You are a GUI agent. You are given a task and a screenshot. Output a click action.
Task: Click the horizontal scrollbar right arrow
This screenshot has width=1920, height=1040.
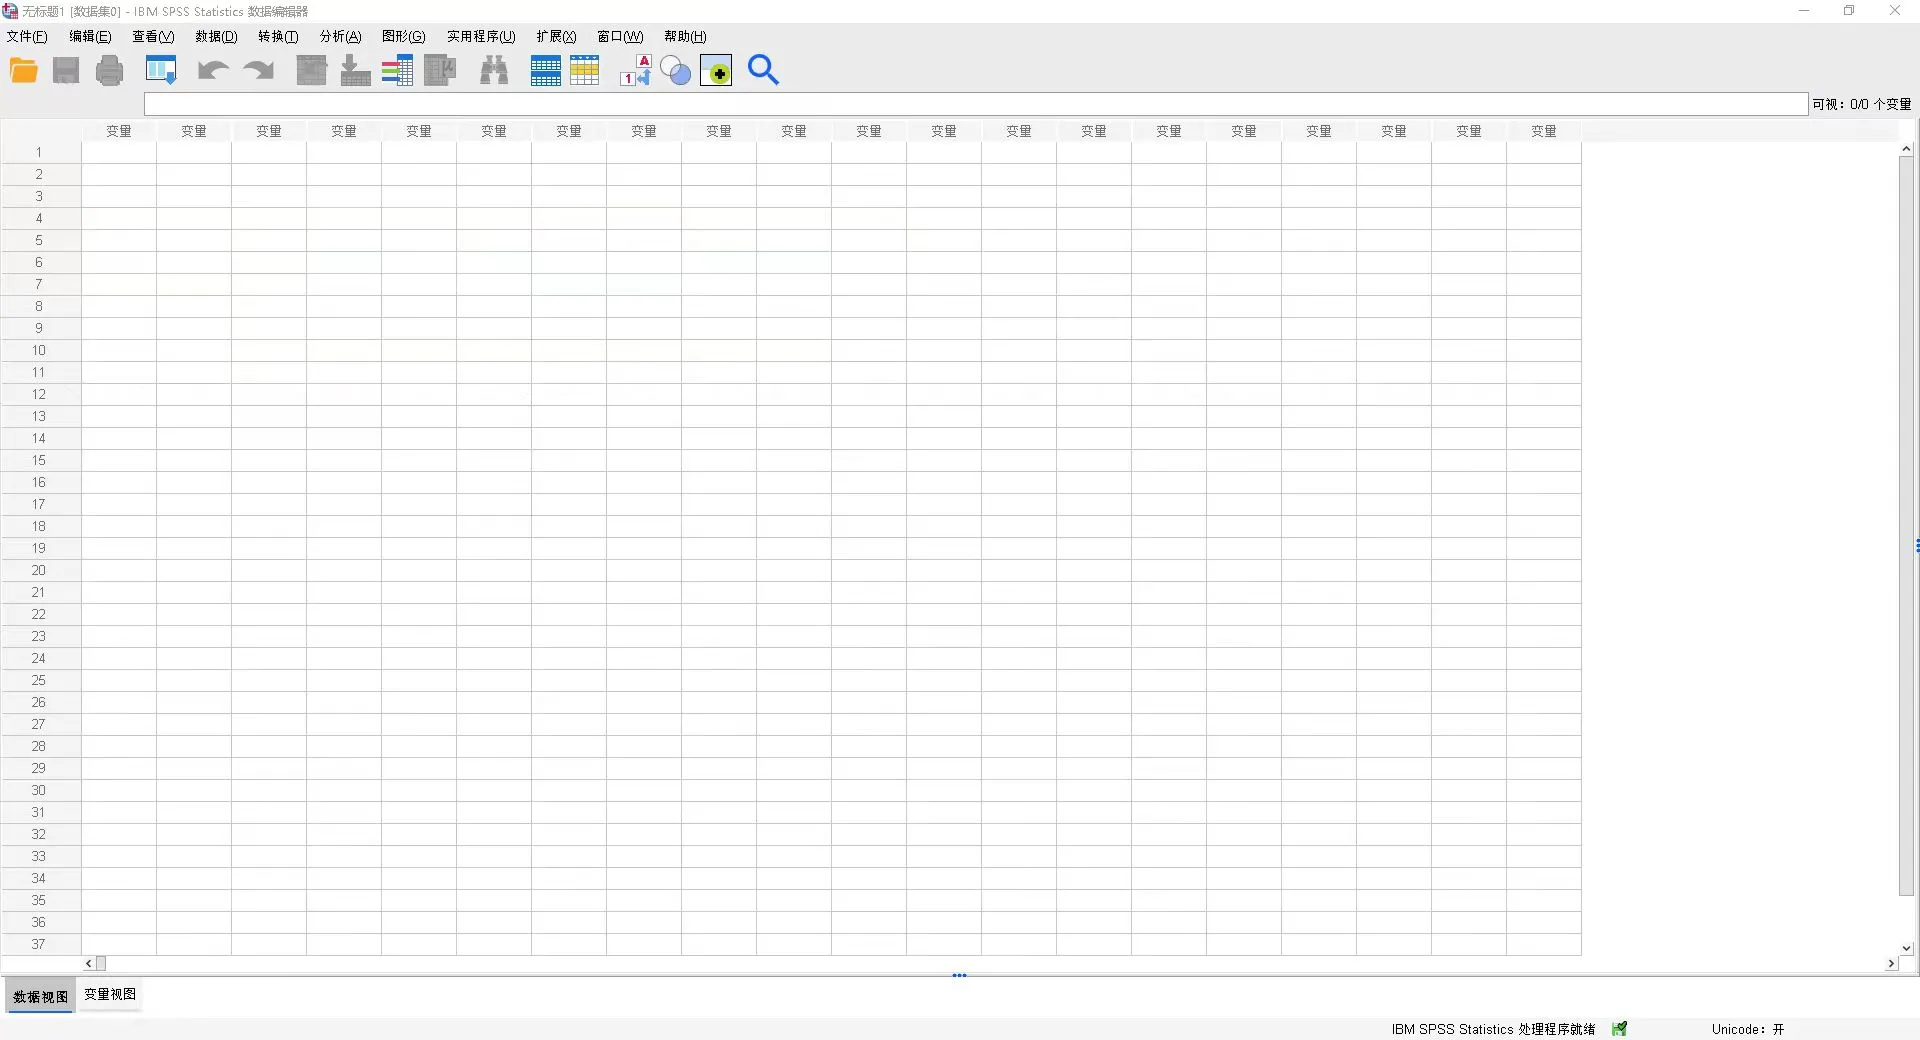[1890, 963]
